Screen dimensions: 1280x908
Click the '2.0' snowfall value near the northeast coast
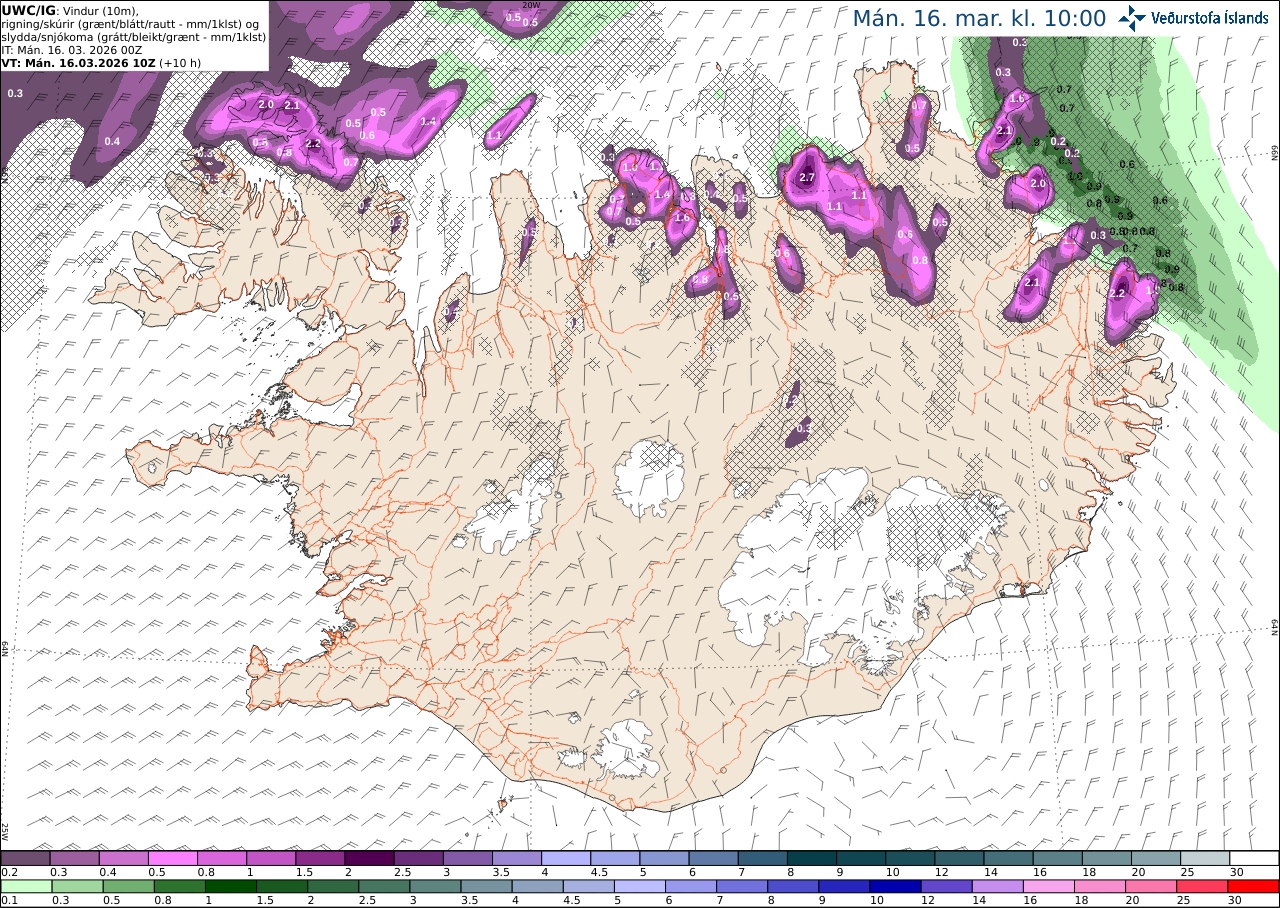(x=1037, y=184)
